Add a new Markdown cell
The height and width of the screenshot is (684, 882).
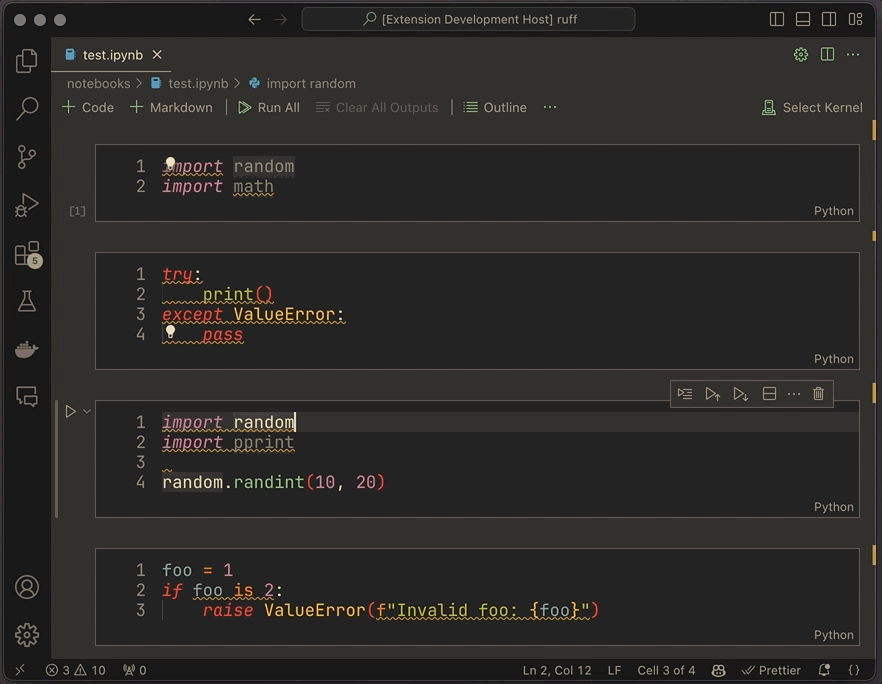171,107
